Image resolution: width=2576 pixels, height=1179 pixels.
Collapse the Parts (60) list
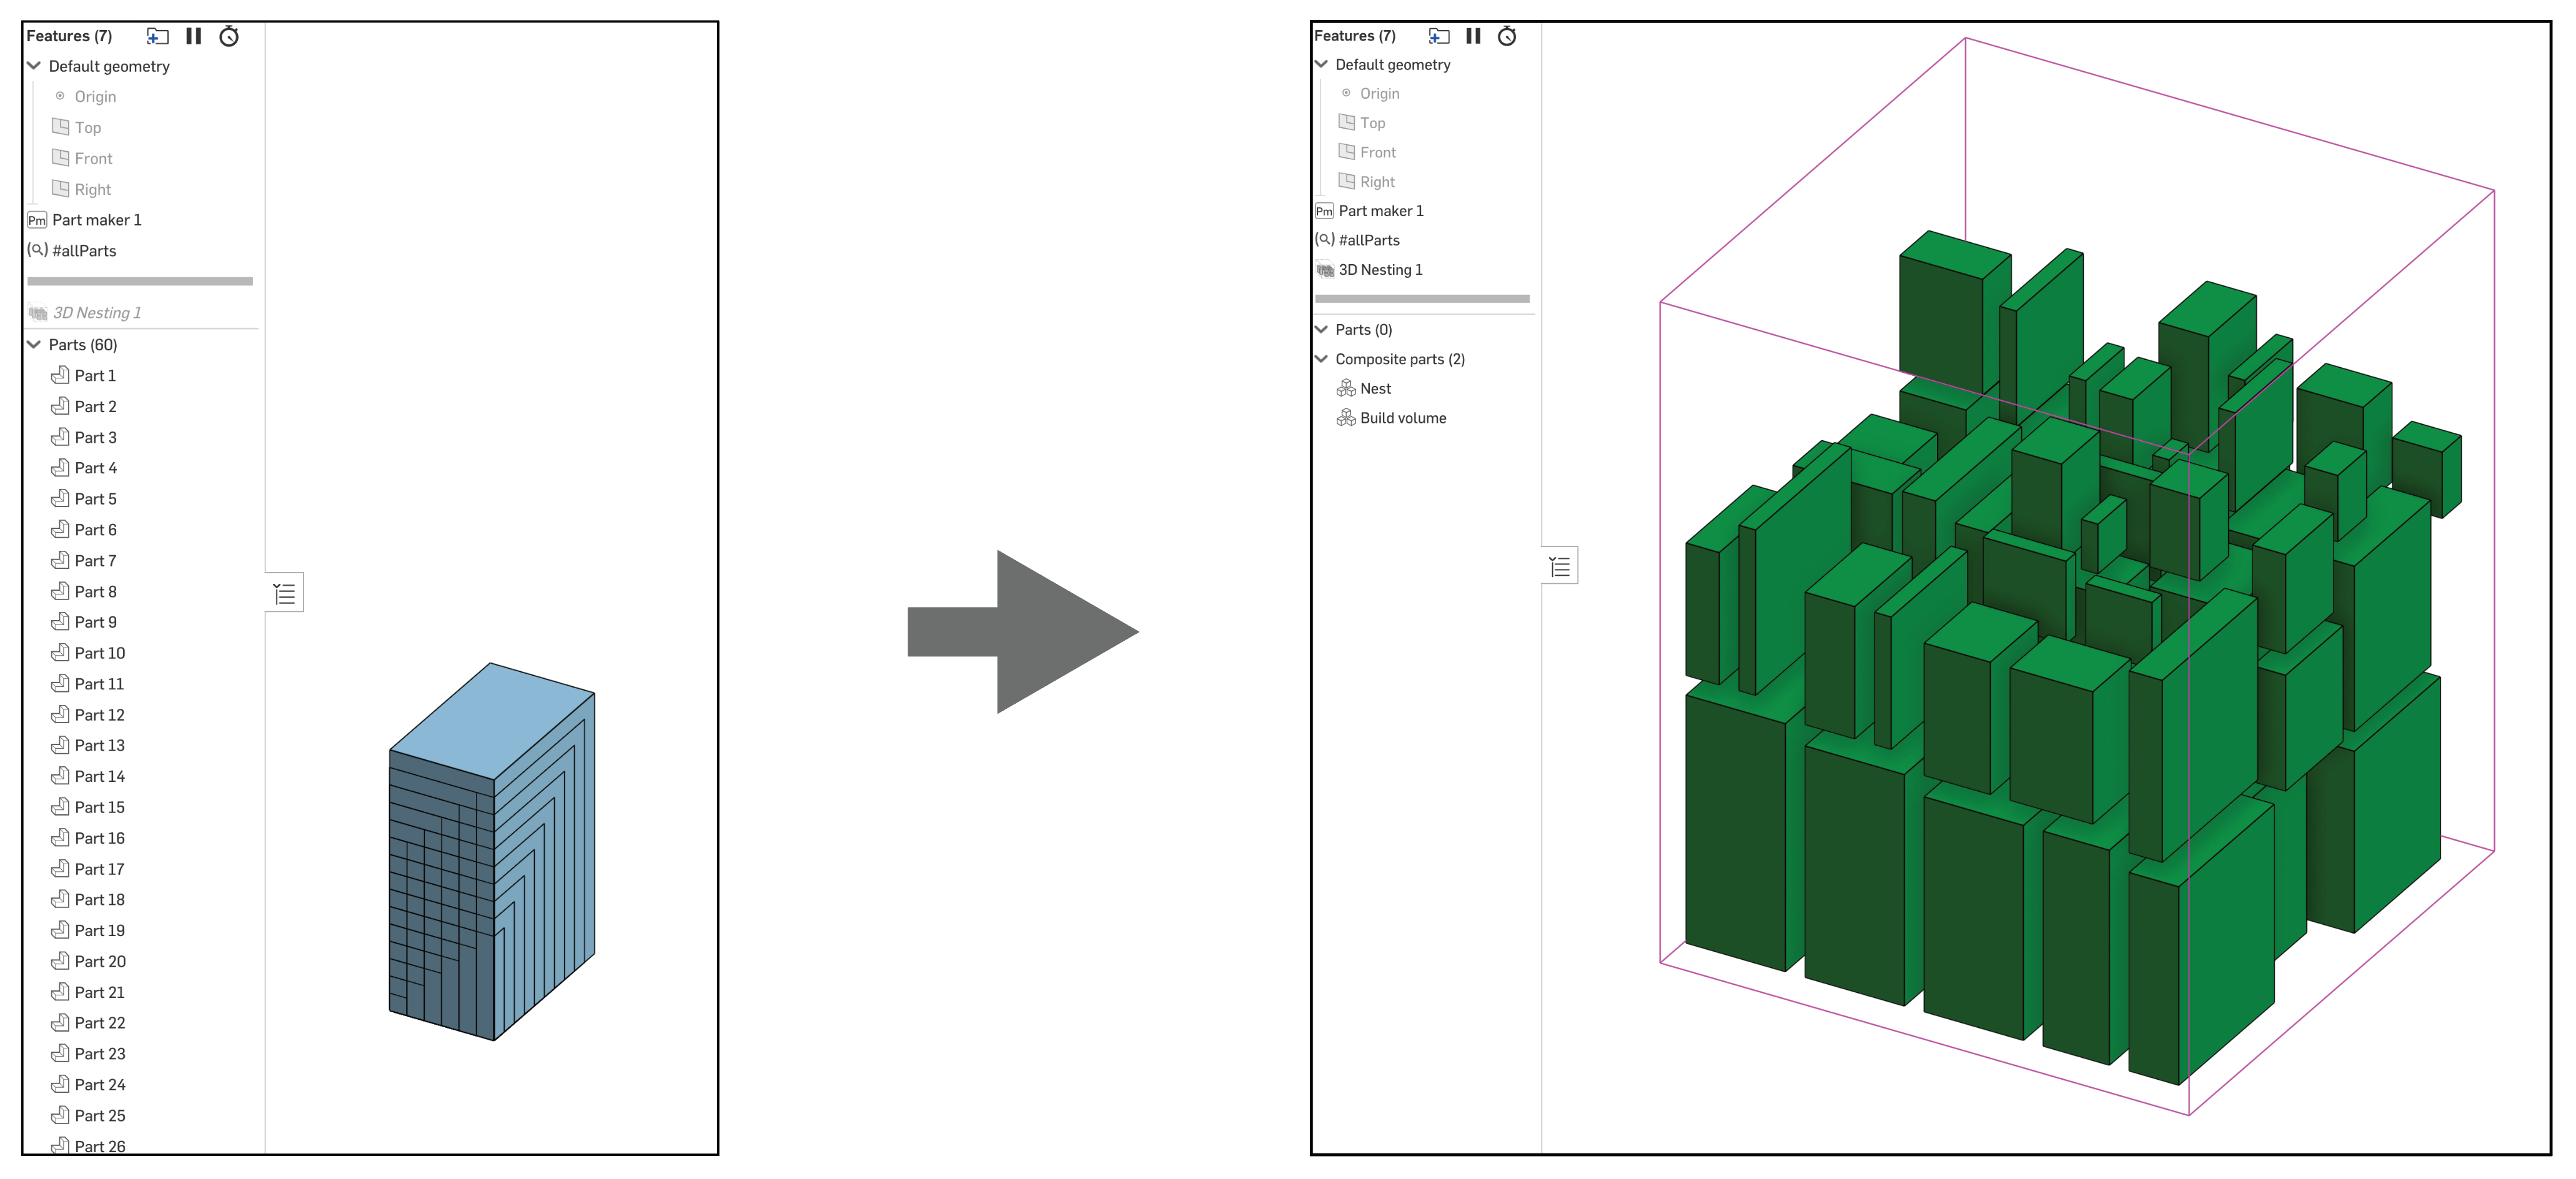(34, 344)
